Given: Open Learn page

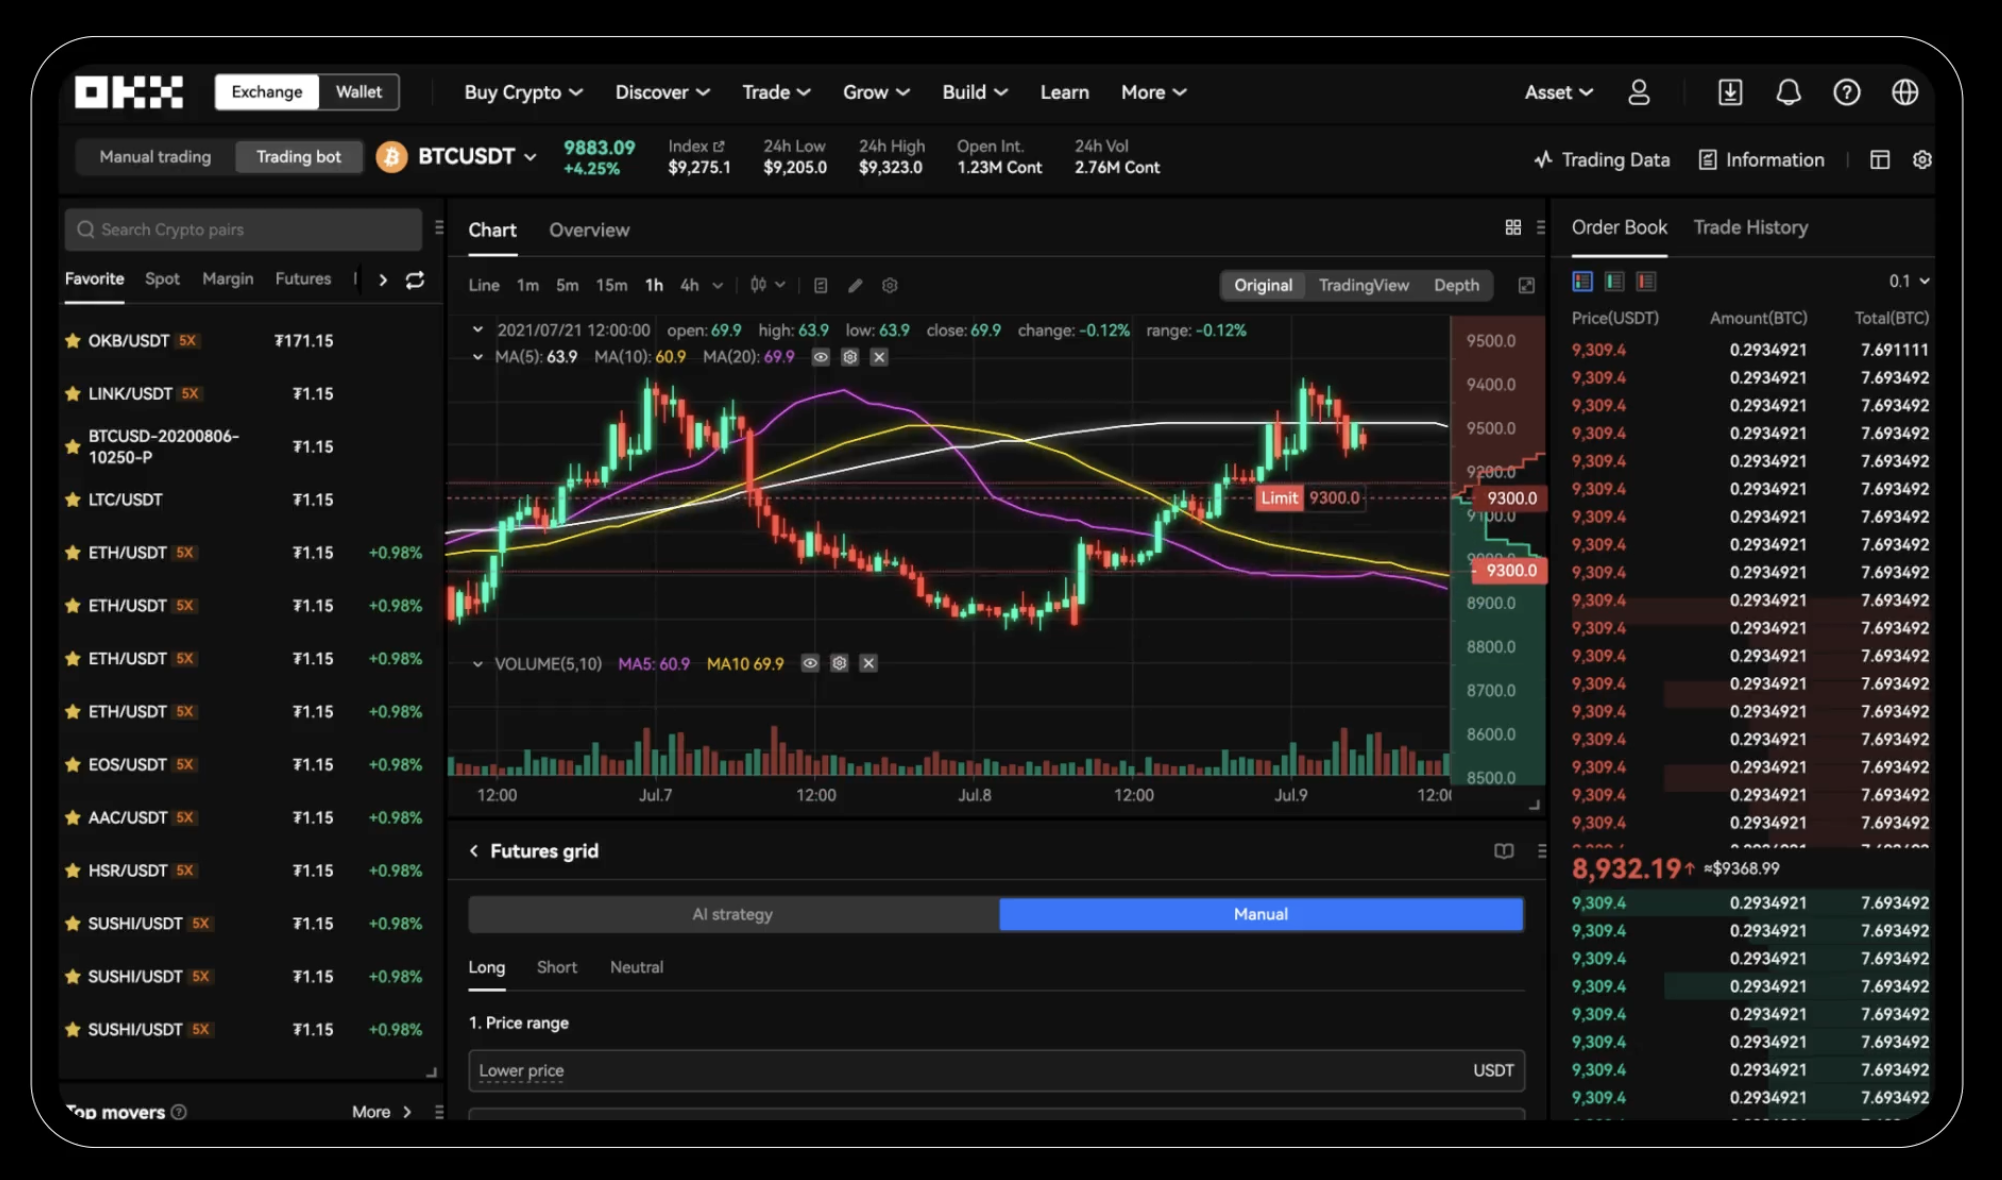Looking at the screenshot, I should coord(1064,92).
